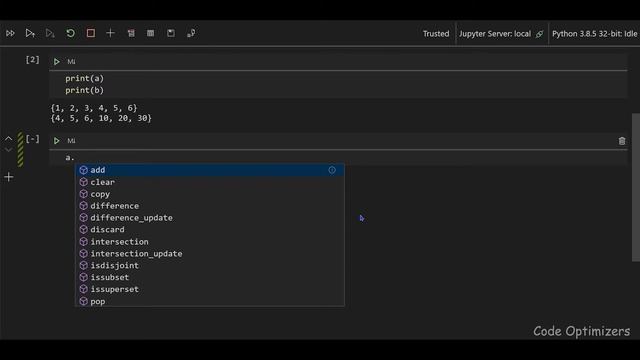Convert cell [2] type via M↓ toggle
Image resolution: width=640 pixels, height=360 pixels.
pos(71,62)
